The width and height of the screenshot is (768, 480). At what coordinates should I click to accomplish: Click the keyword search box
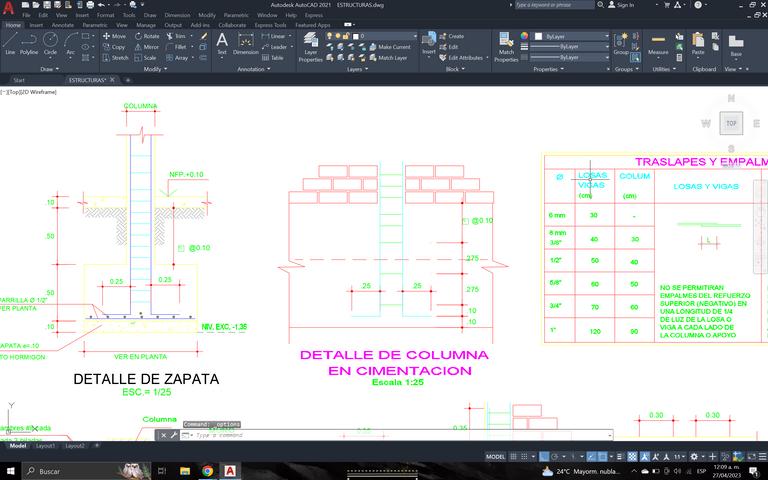(554, 5)
